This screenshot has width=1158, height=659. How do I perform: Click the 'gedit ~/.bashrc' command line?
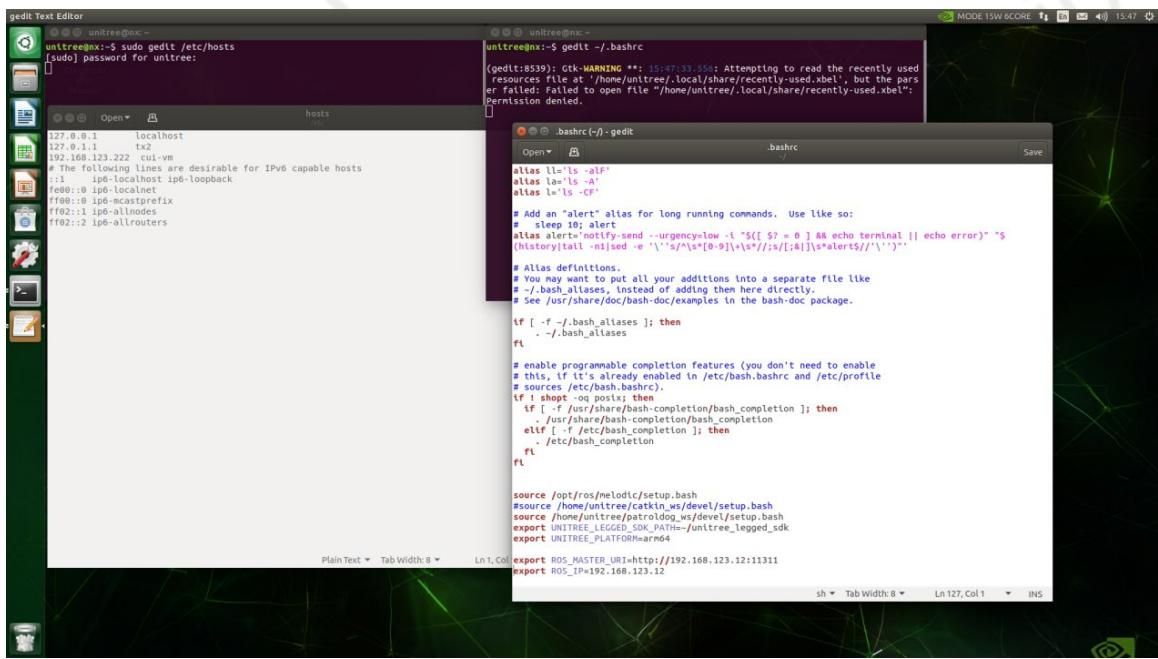[x=564, y=47]
